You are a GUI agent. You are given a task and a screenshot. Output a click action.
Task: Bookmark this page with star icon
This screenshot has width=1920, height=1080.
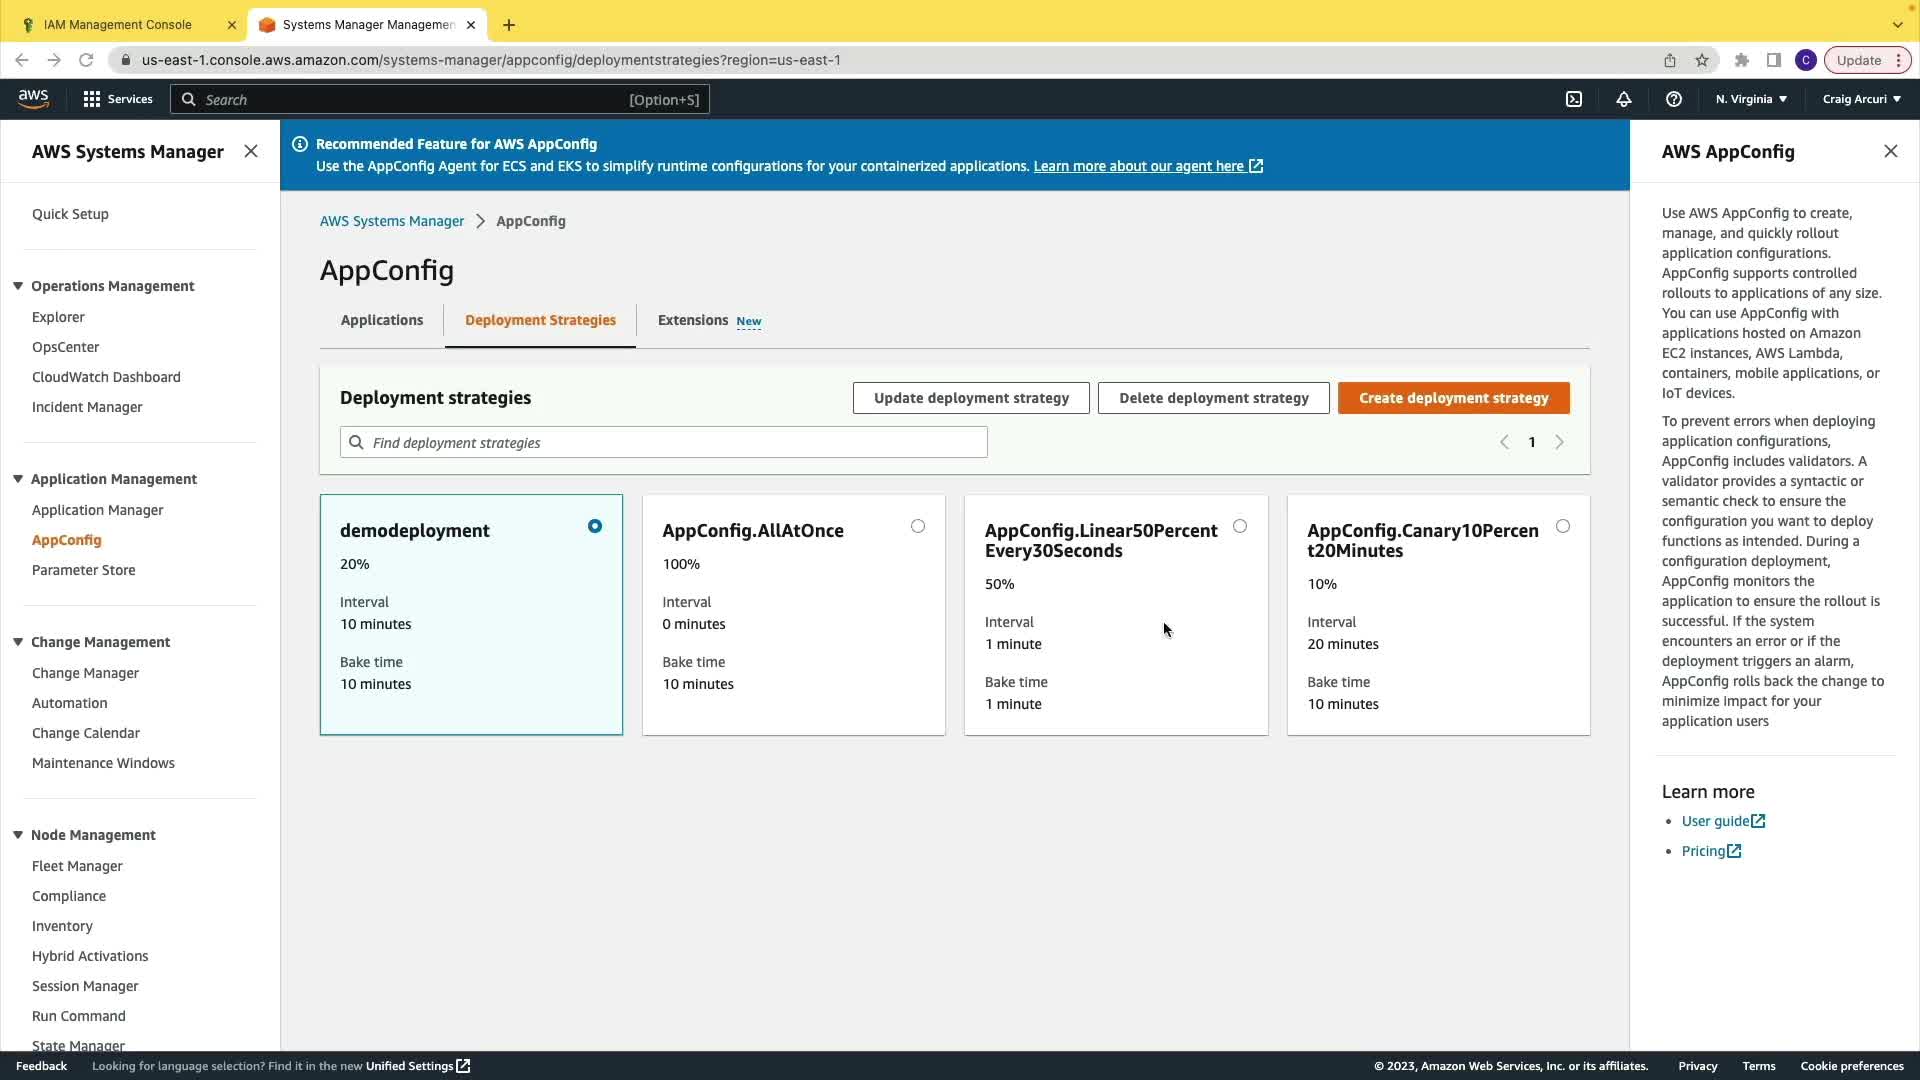point(1702,60)
